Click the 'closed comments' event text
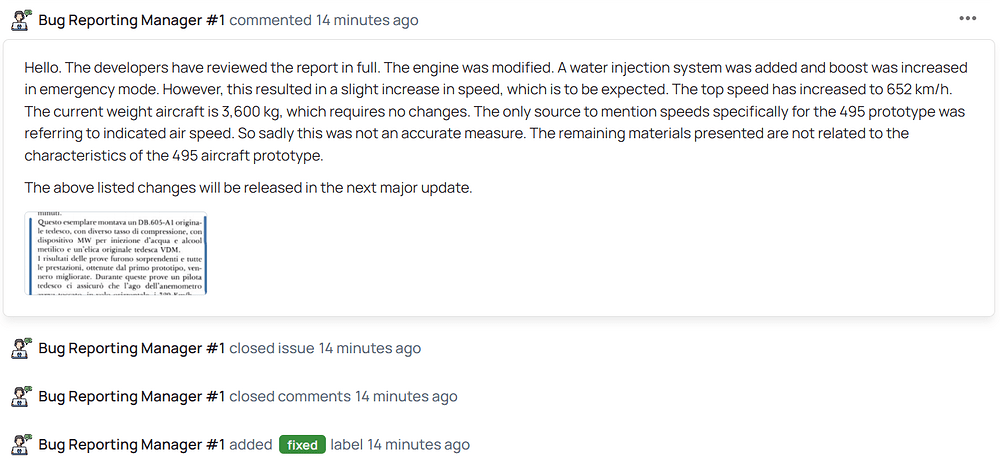Viewport: 1000px width, 466px height. tap(290, 396)
